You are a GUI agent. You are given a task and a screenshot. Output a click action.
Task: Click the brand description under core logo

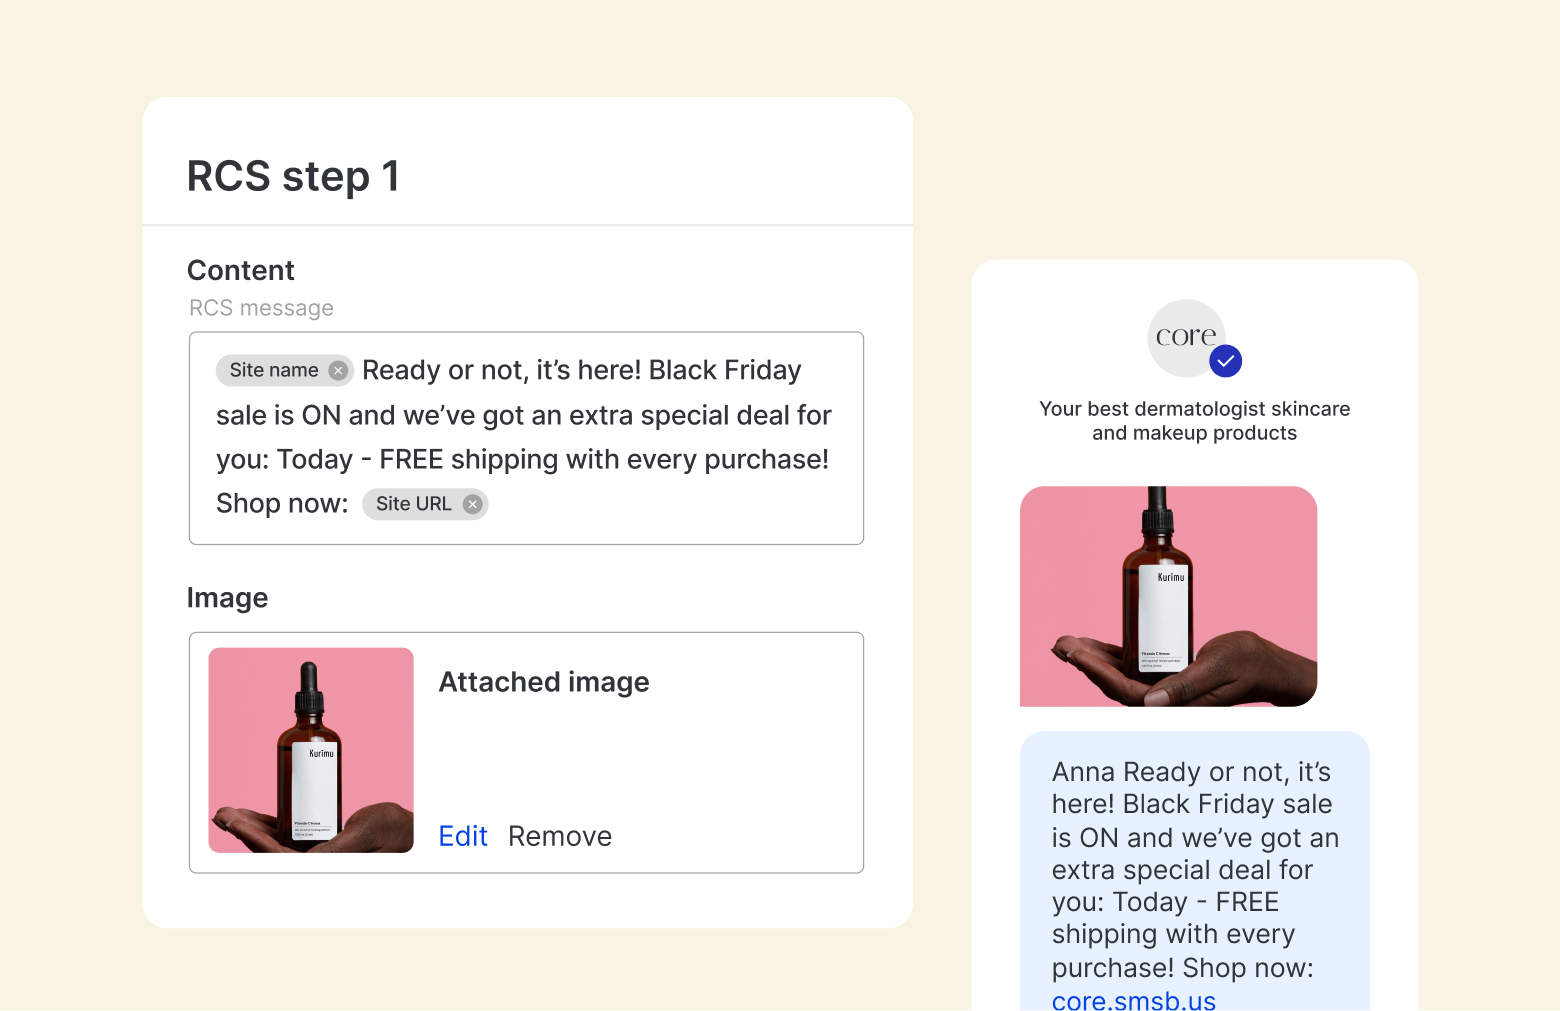[1194, 421]
